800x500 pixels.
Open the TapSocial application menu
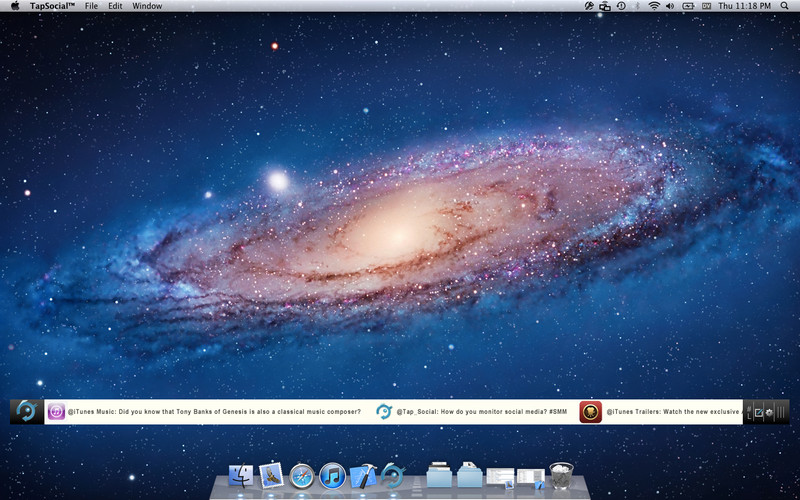click(52, 6)
